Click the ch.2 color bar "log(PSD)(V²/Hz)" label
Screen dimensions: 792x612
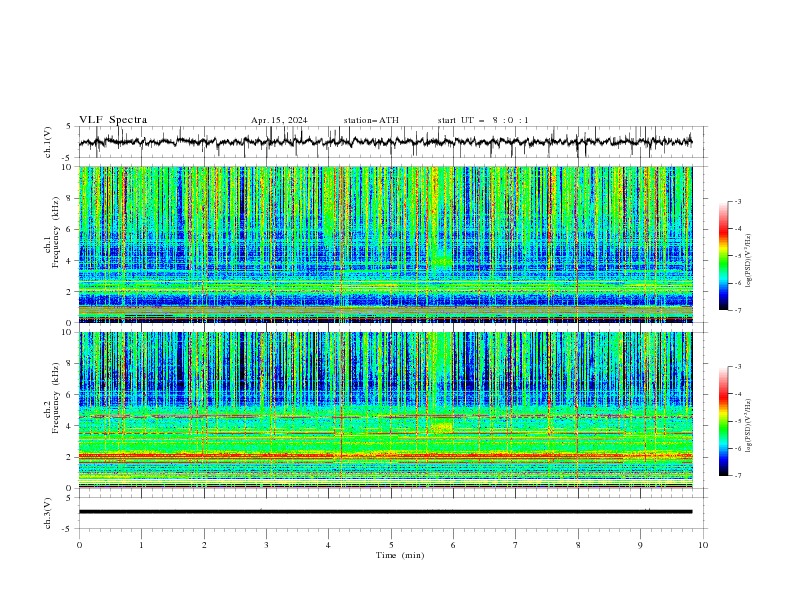click(749, 426)
